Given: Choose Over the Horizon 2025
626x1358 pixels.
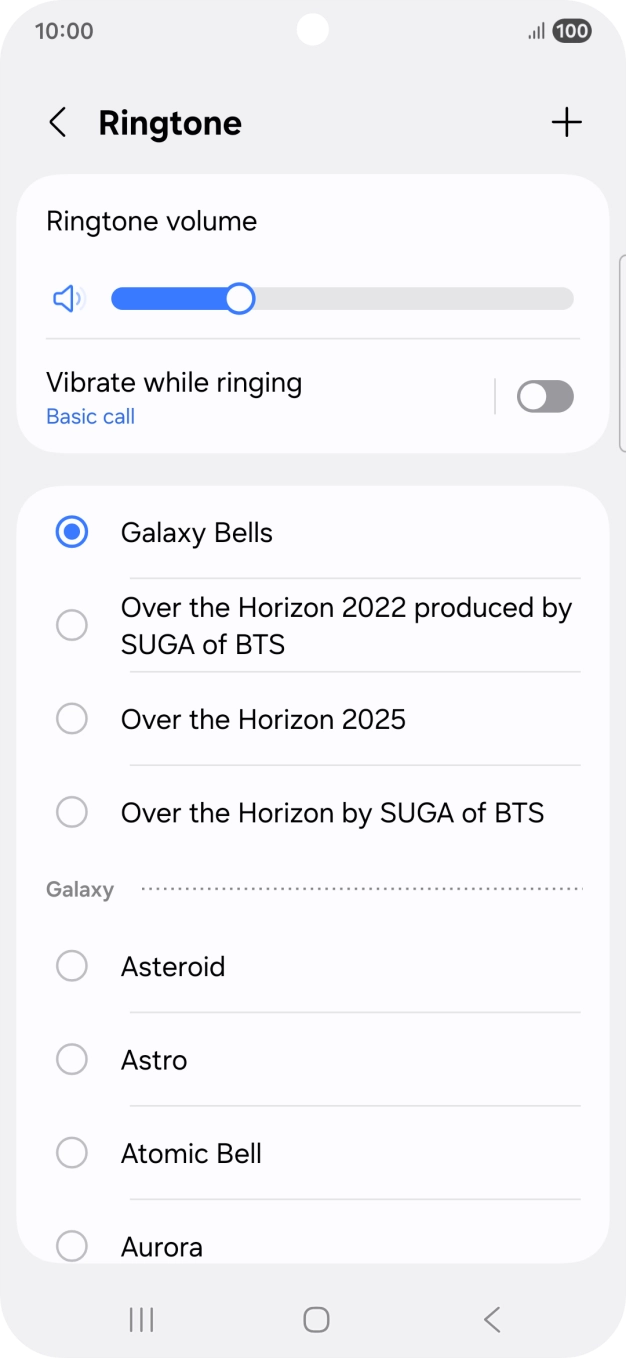Looking at the screenshot, I should [71, 718].
